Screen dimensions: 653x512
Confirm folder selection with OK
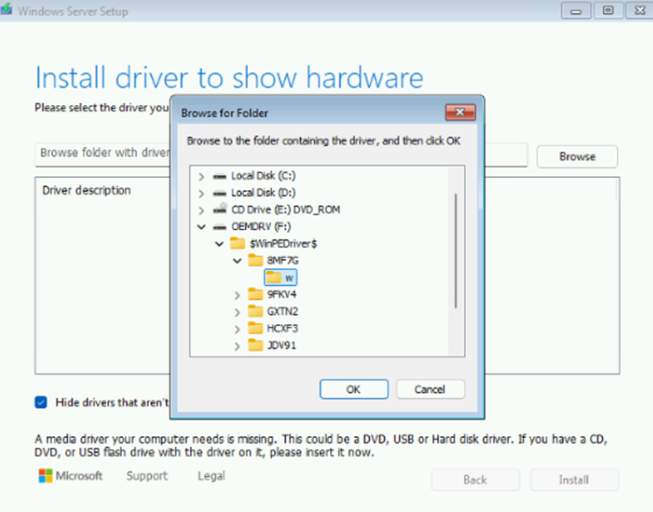pos(354,390)
